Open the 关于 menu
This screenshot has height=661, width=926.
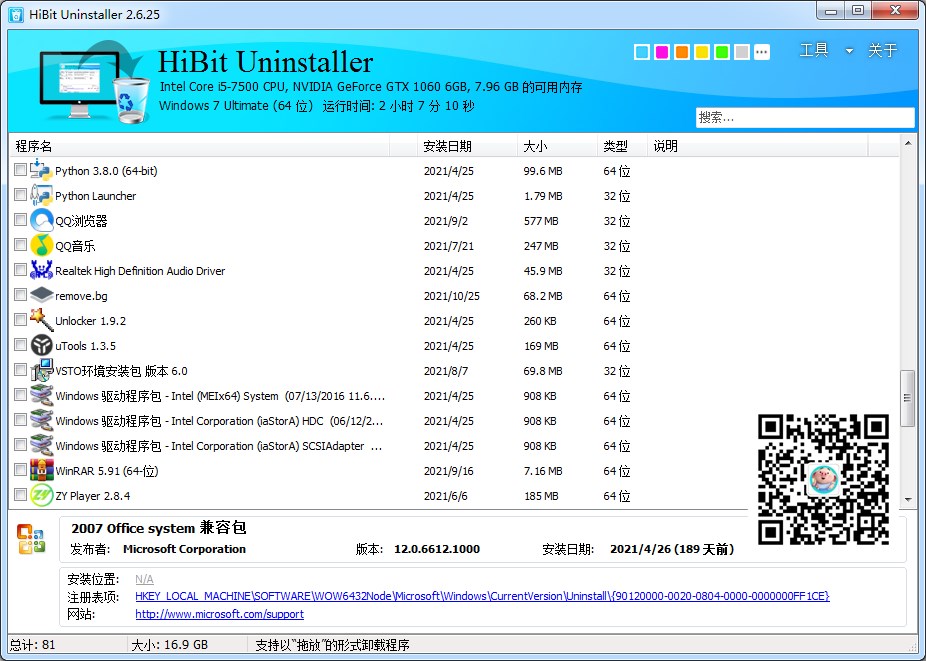click(x=882, y=51)
